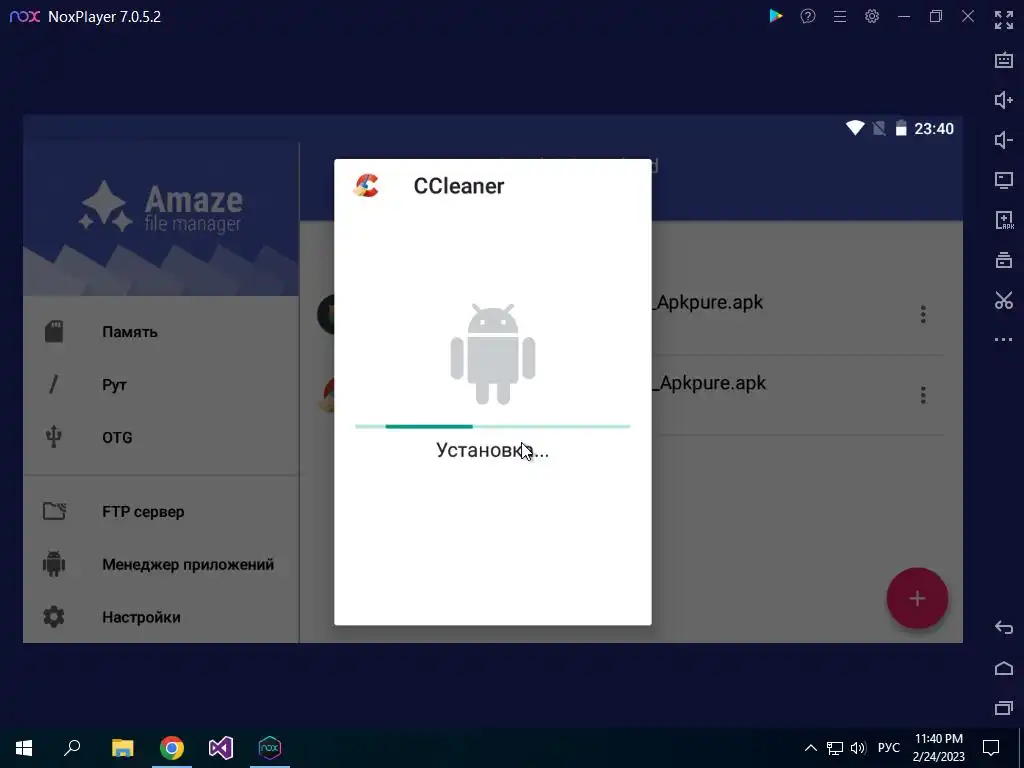Click the installation progress bar
Viewport: 1024px width, 768px height.
click(x=492, y=426)
